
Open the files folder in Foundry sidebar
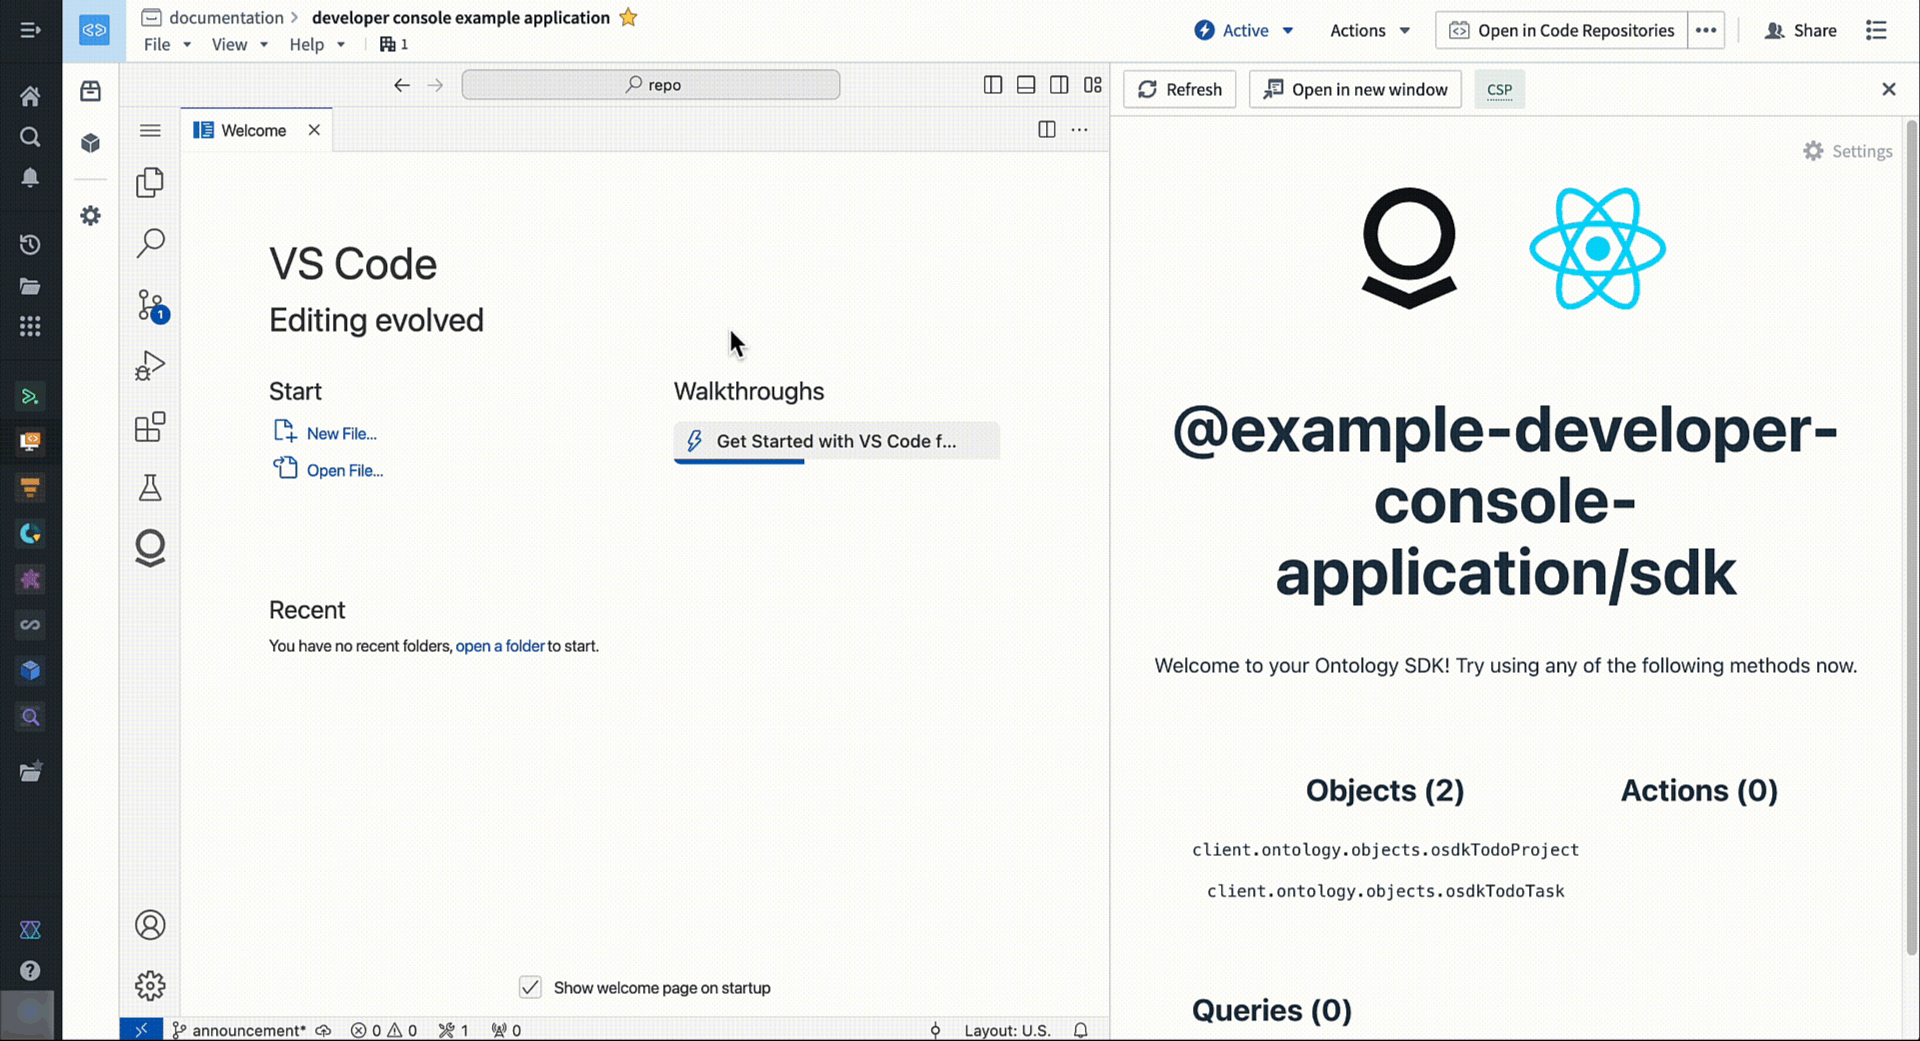click(x=30, y=287)
